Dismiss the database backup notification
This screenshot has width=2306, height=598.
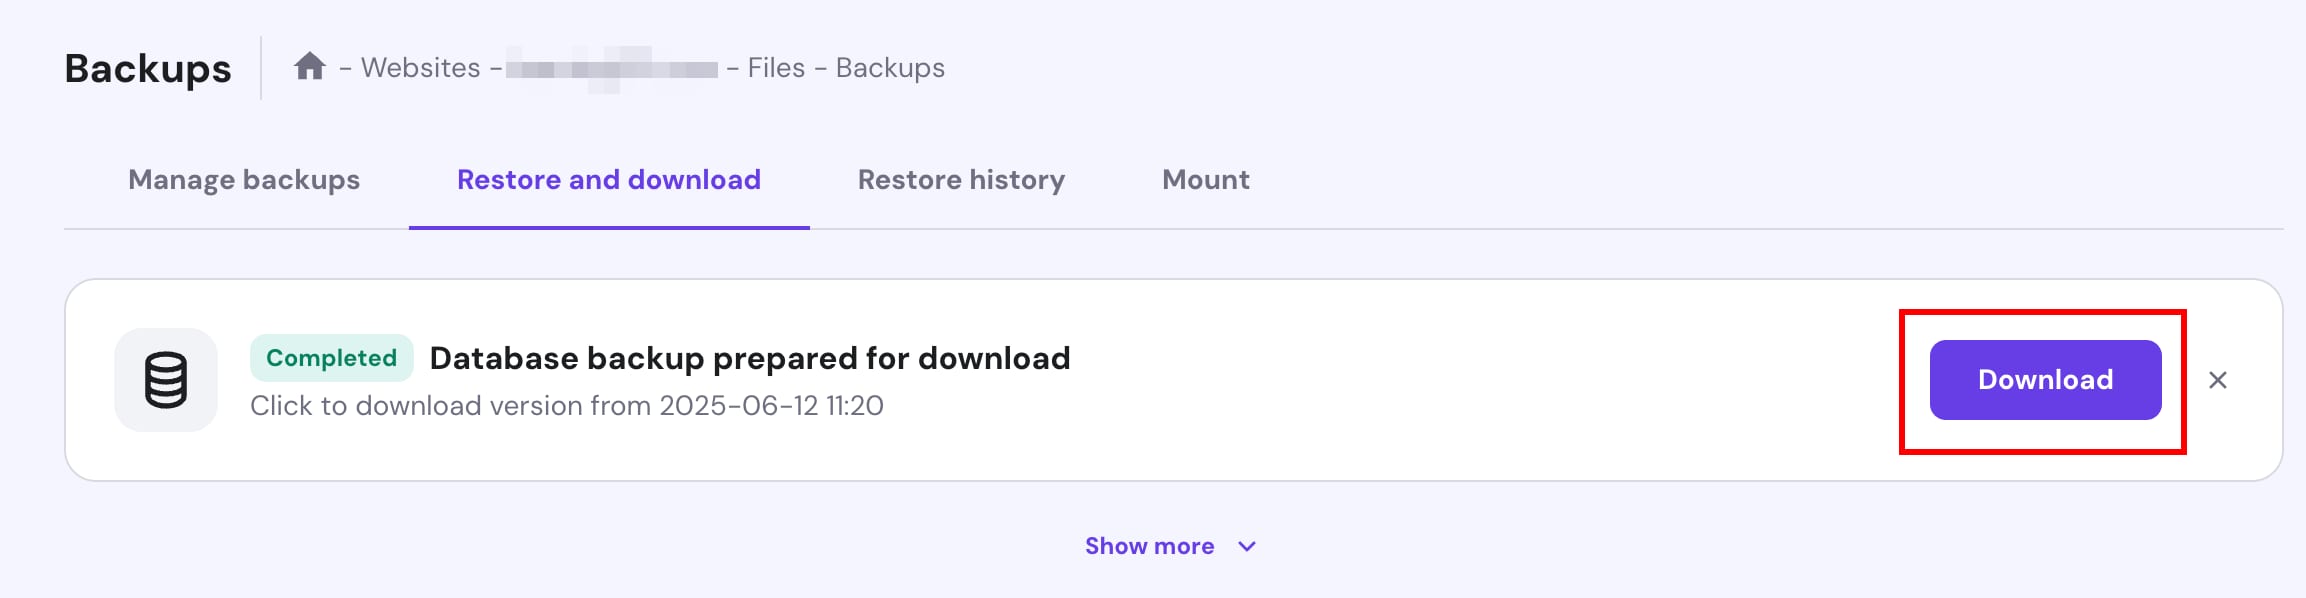[2217, 380]
